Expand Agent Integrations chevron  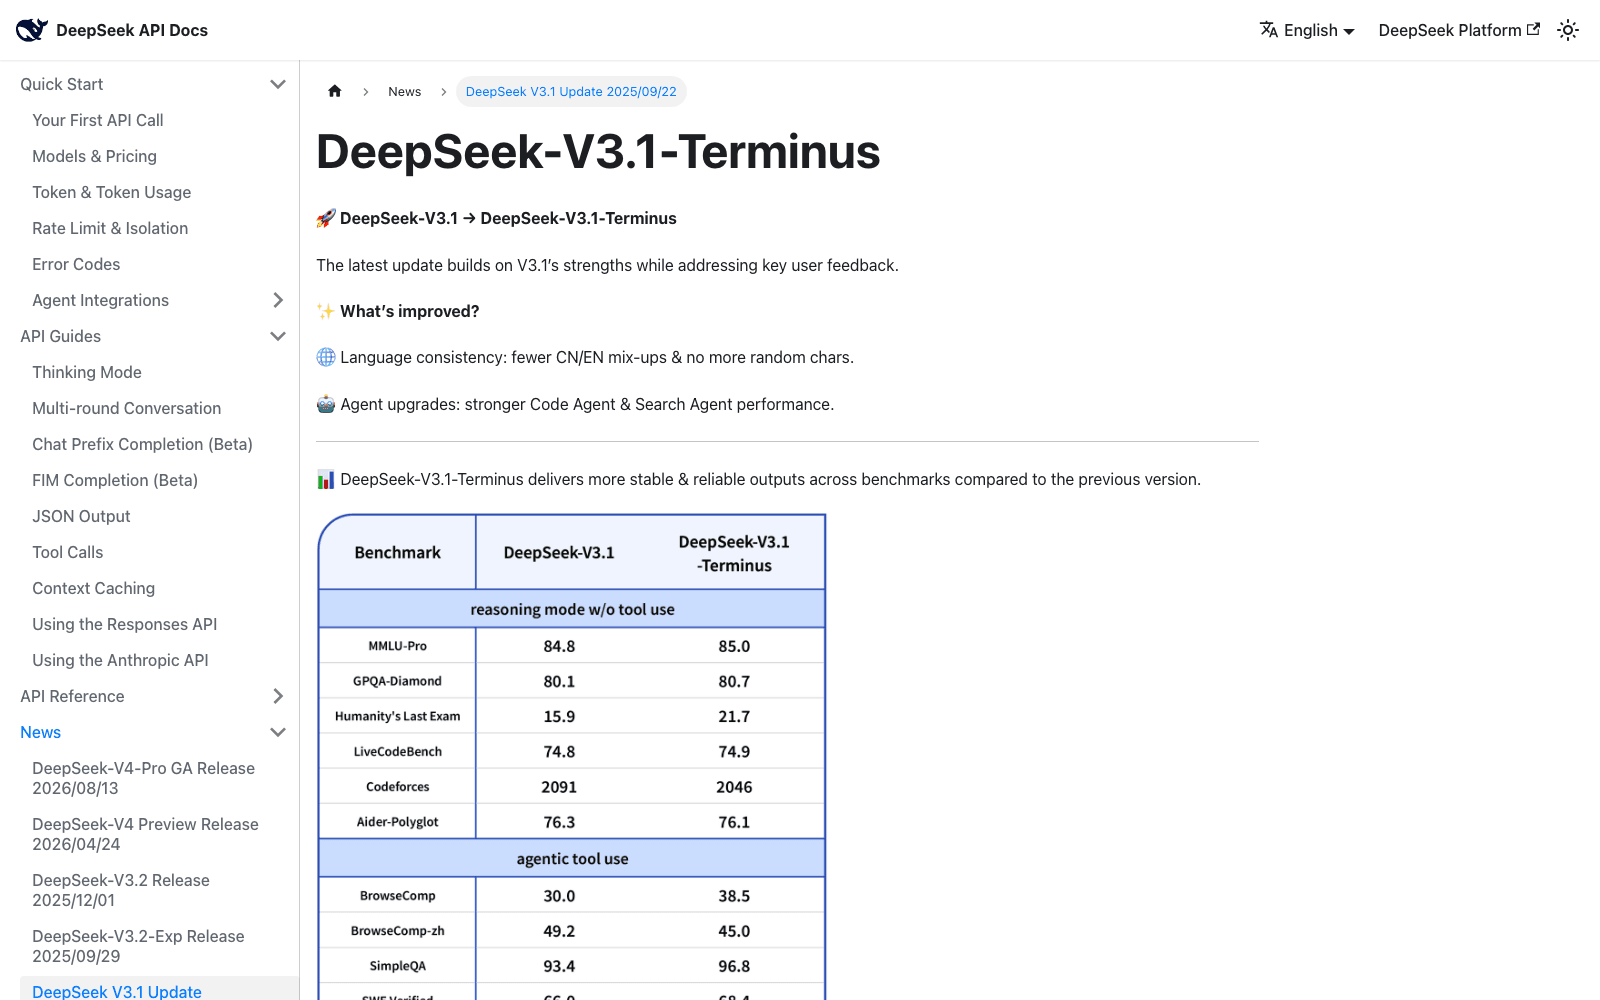point(278,300)
